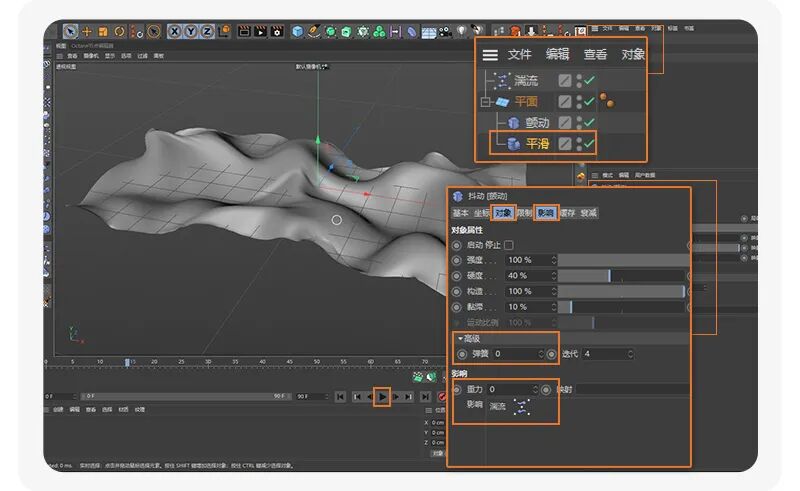
Task: Click the 重力 value input field
Action: [512, 389]
